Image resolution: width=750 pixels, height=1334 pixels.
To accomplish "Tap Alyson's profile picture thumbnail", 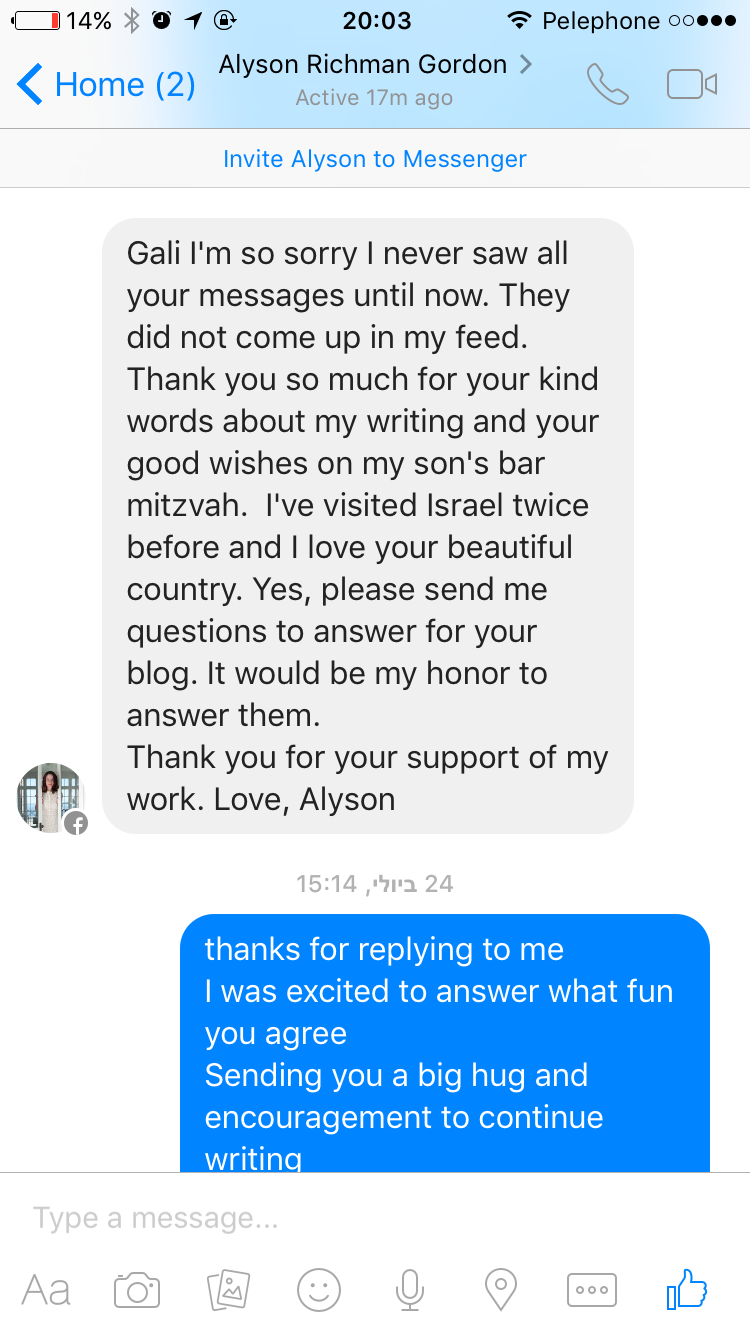I will pyautogui.click(x=50, y=797).
